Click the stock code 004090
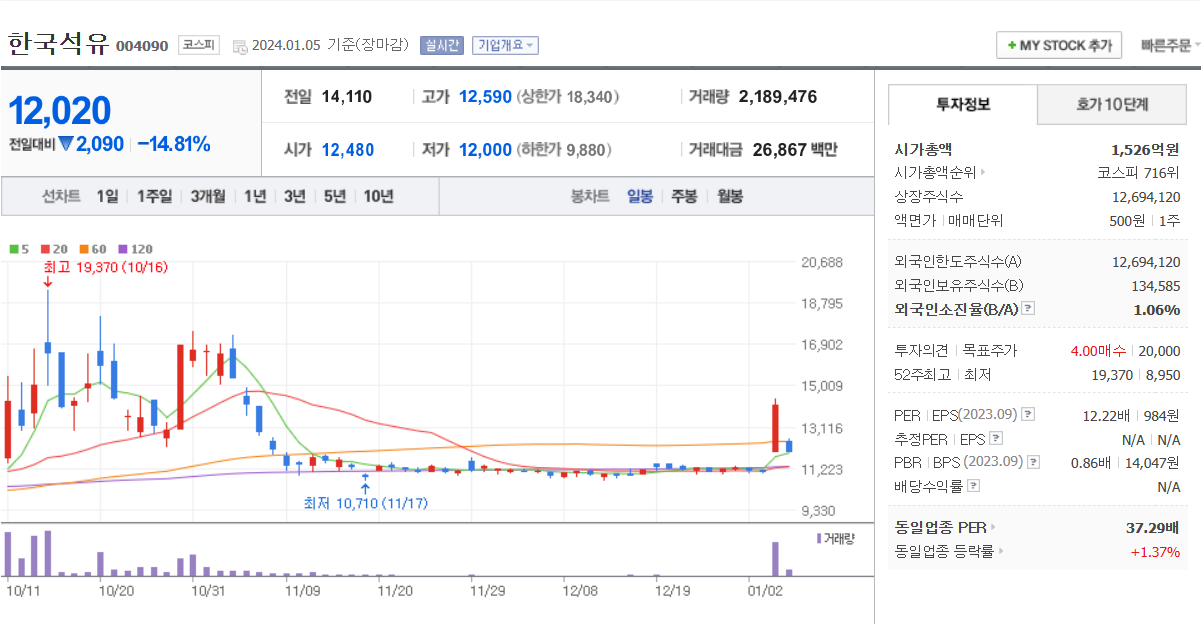The image size is (1202, 624). [142, 46]
